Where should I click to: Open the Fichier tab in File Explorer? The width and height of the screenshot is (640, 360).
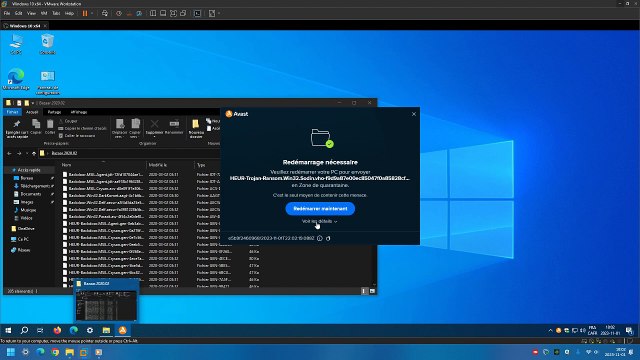pos(13,112)
